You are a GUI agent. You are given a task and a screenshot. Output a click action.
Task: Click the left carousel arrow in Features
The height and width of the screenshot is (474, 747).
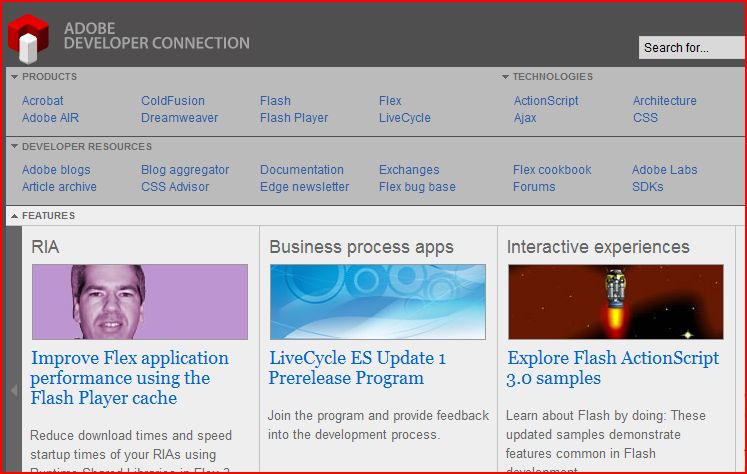(x=14, y=391)
